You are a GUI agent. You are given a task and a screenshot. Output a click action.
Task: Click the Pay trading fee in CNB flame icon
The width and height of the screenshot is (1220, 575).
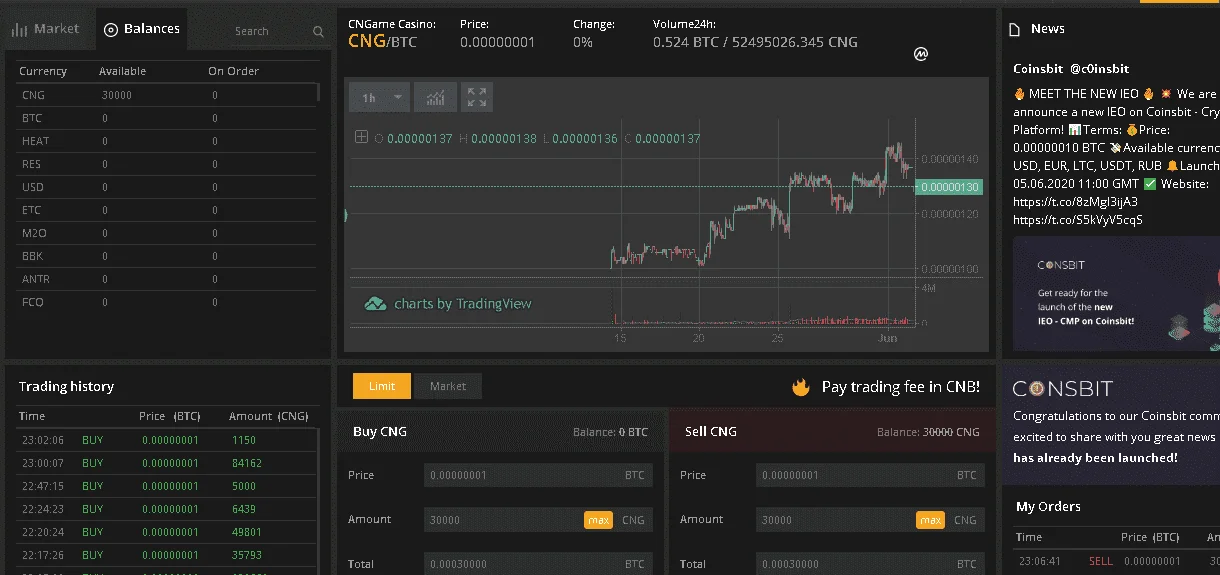[800, 386]
